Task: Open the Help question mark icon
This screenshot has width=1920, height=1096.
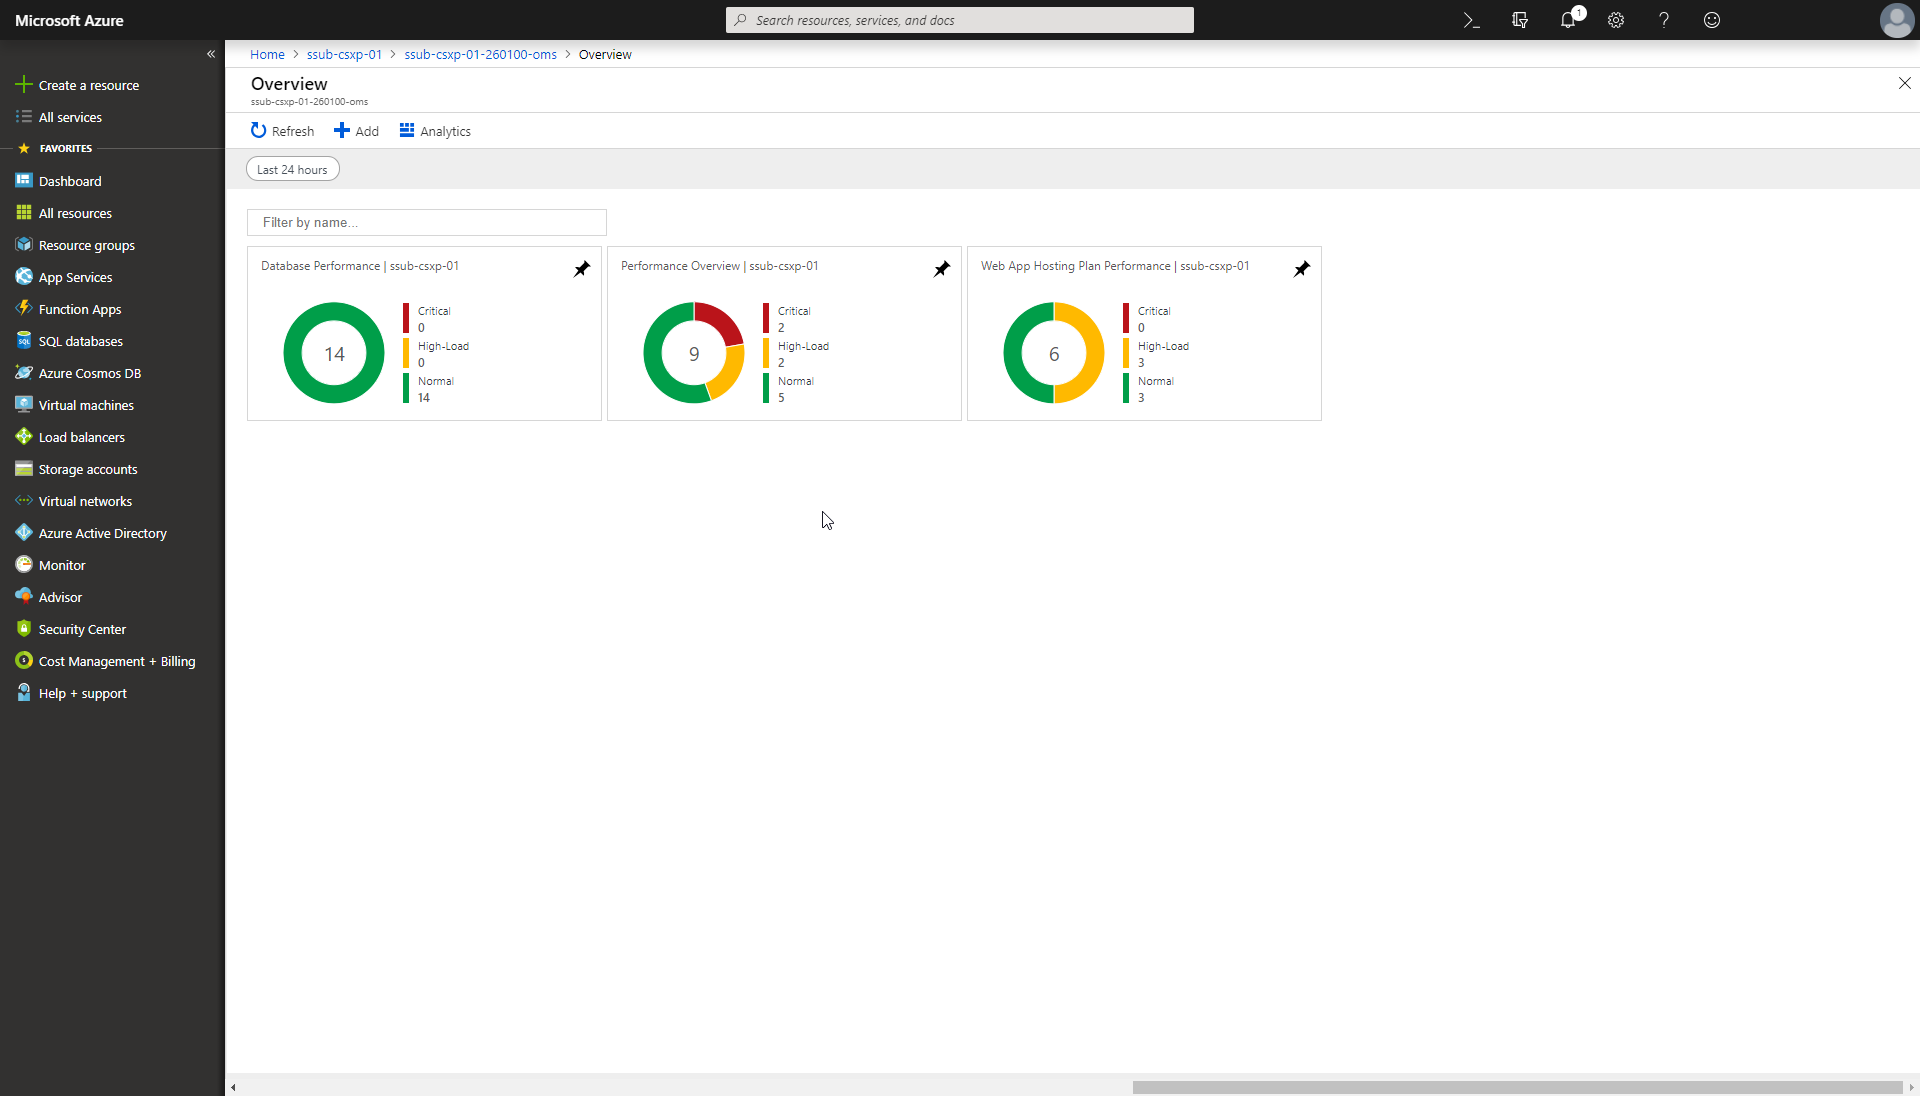Action: pyautogui.click(x=1663, y=20)
